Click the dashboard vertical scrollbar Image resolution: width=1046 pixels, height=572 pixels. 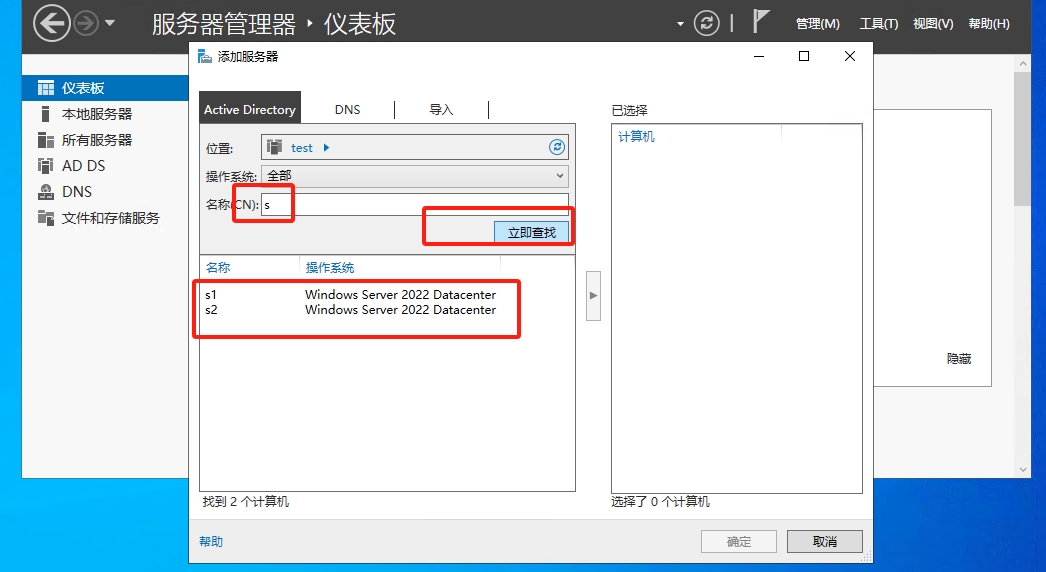coord(1023,139)
